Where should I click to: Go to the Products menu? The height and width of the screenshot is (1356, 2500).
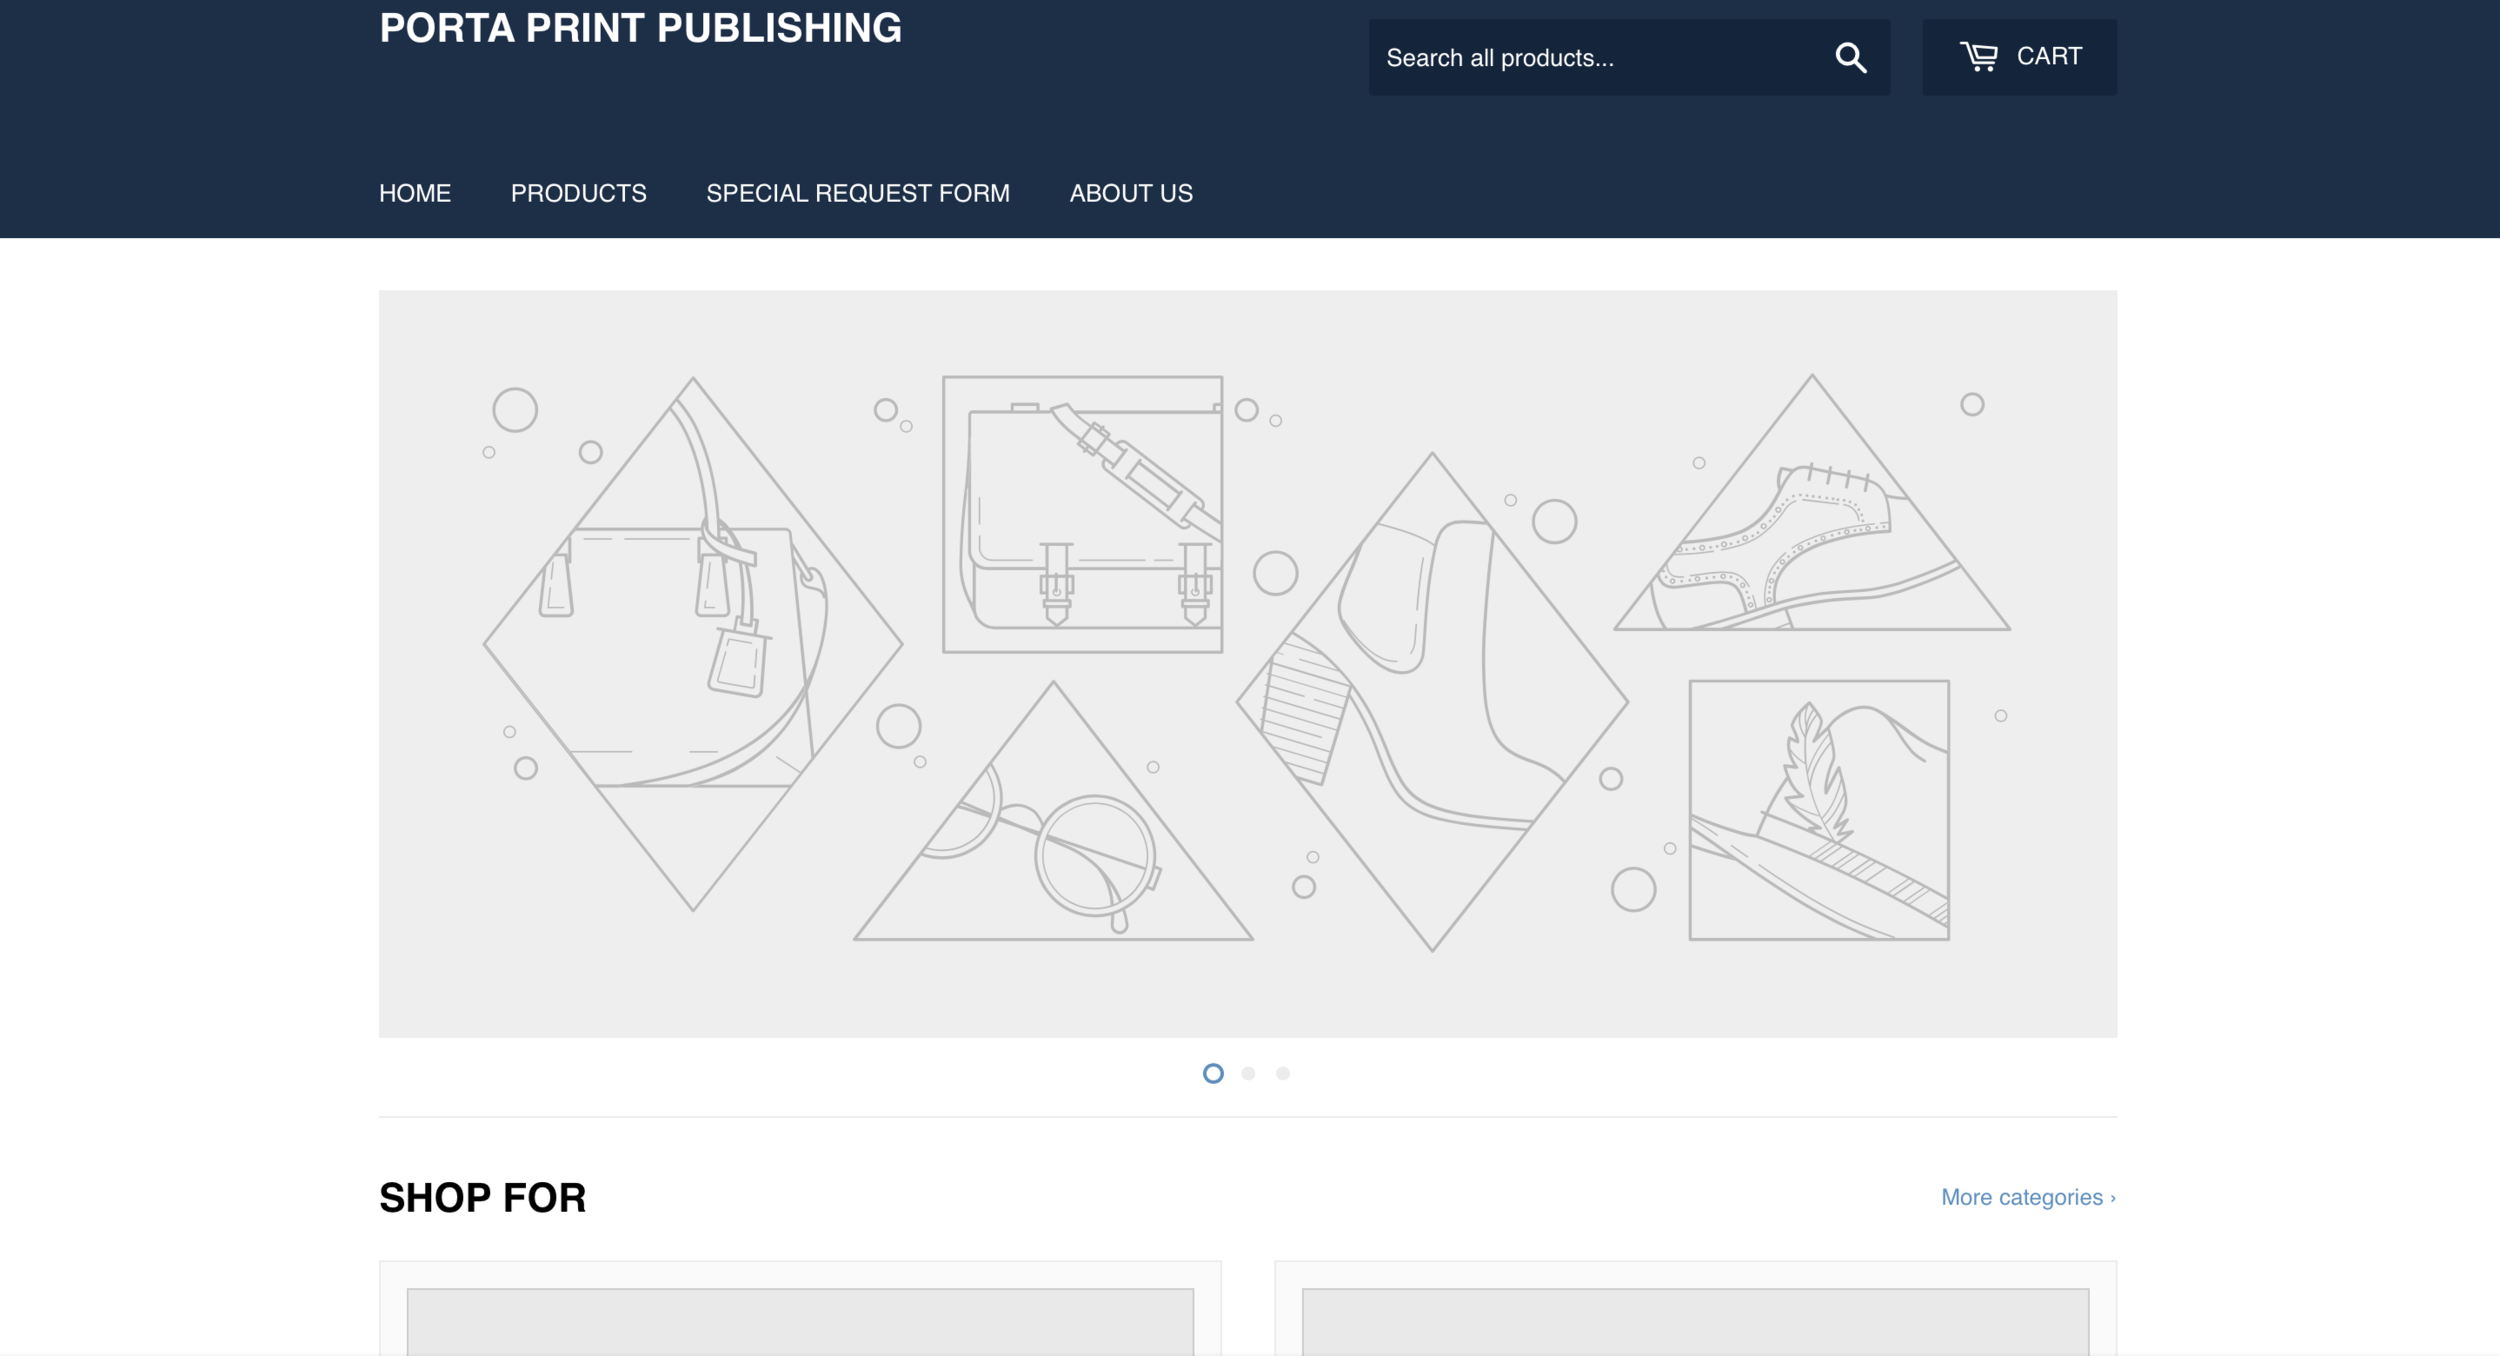(578, 193)
